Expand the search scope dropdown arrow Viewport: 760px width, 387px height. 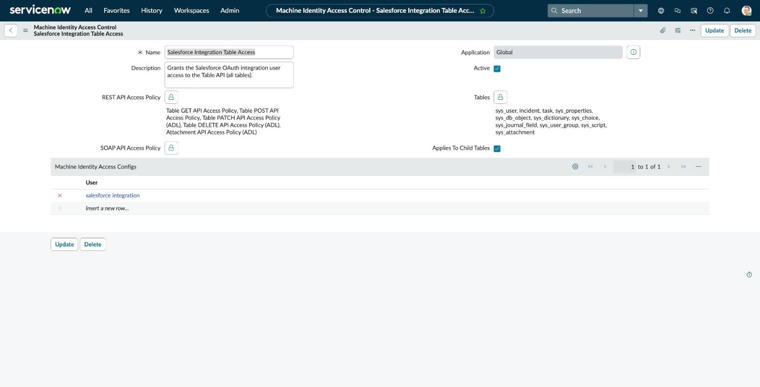point(640,11)
